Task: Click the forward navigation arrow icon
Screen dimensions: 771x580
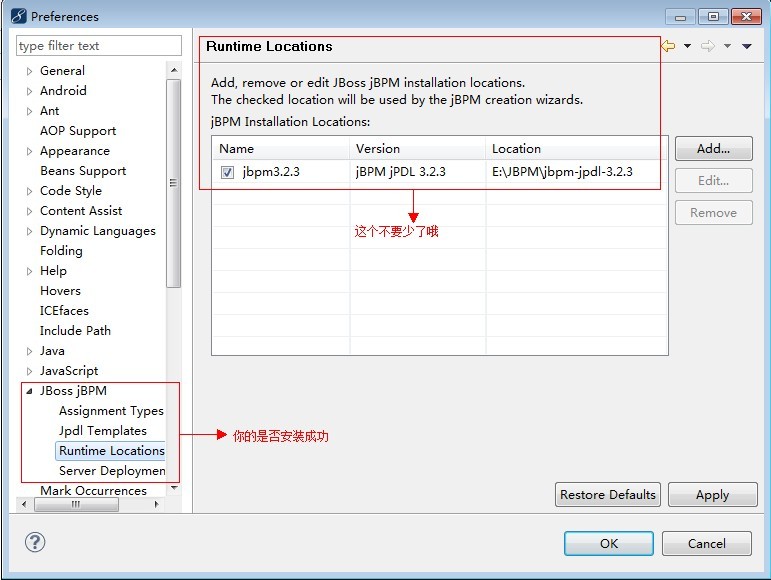Action: 708,46
